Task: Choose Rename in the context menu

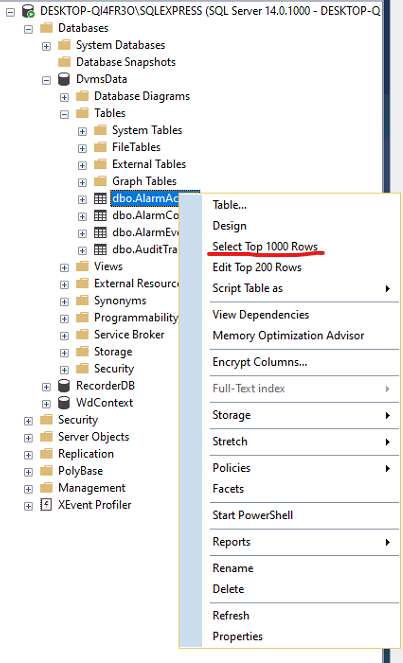Action: 233,568
